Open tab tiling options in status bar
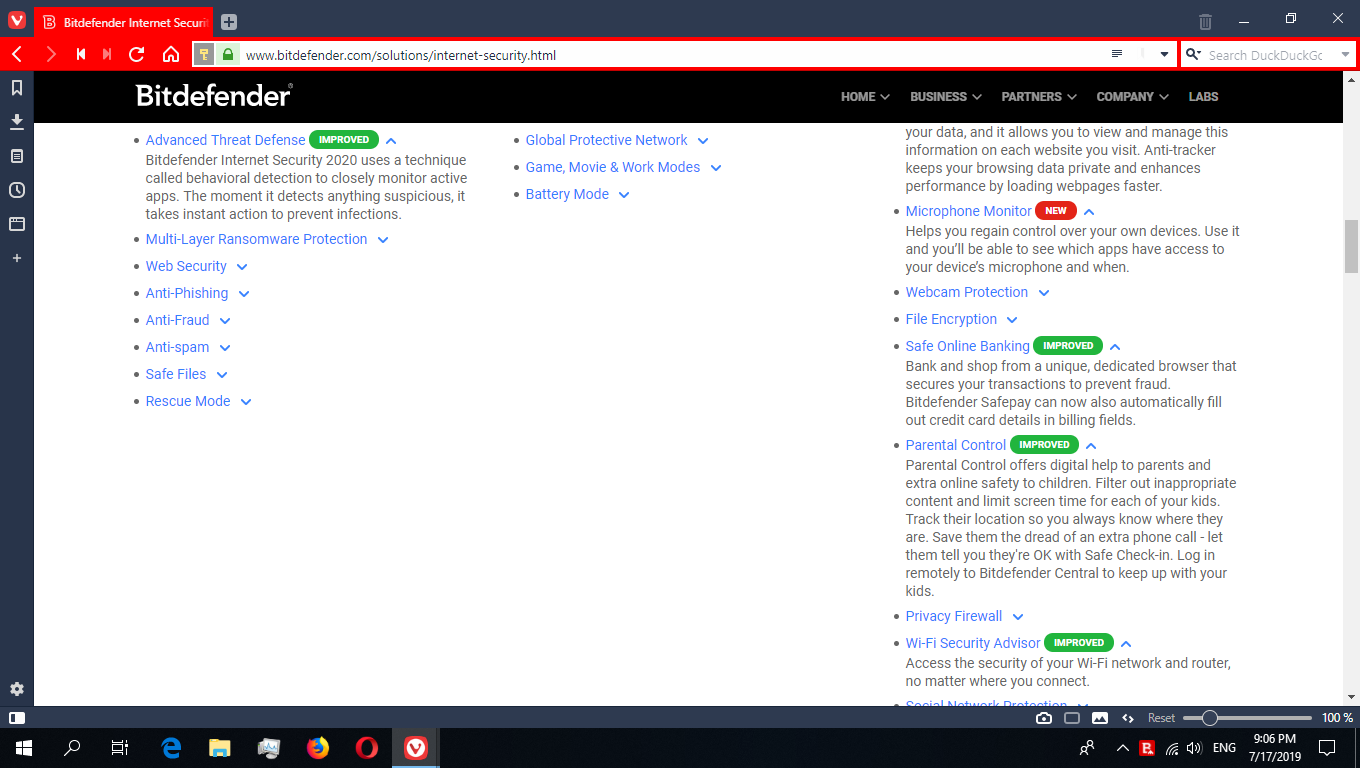The image size is (1360, 768). click(x=1072, y=718)
